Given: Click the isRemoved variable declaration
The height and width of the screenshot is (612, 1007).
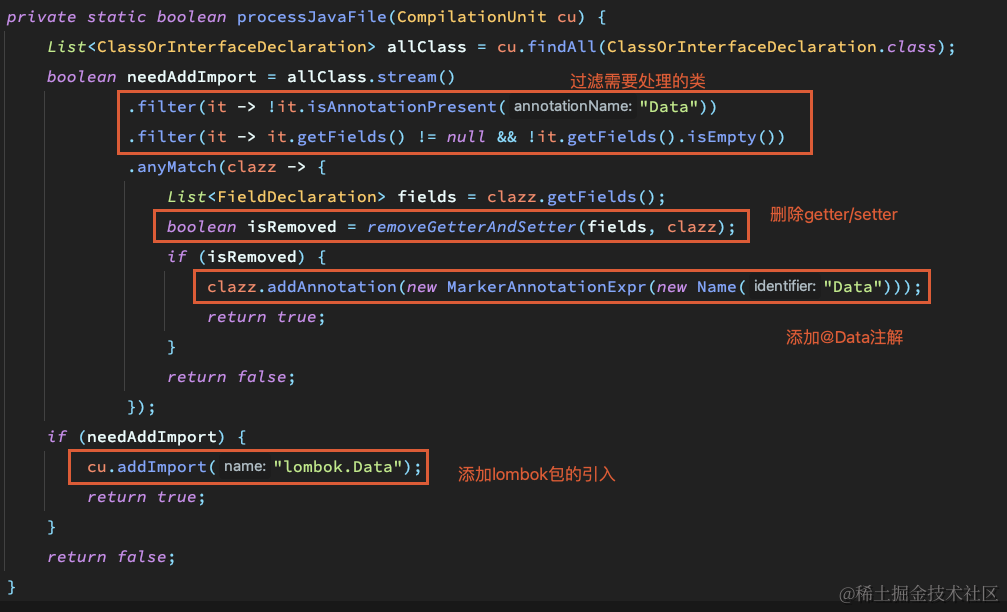Looking at the screenshot, I should (x=292, y=227).
